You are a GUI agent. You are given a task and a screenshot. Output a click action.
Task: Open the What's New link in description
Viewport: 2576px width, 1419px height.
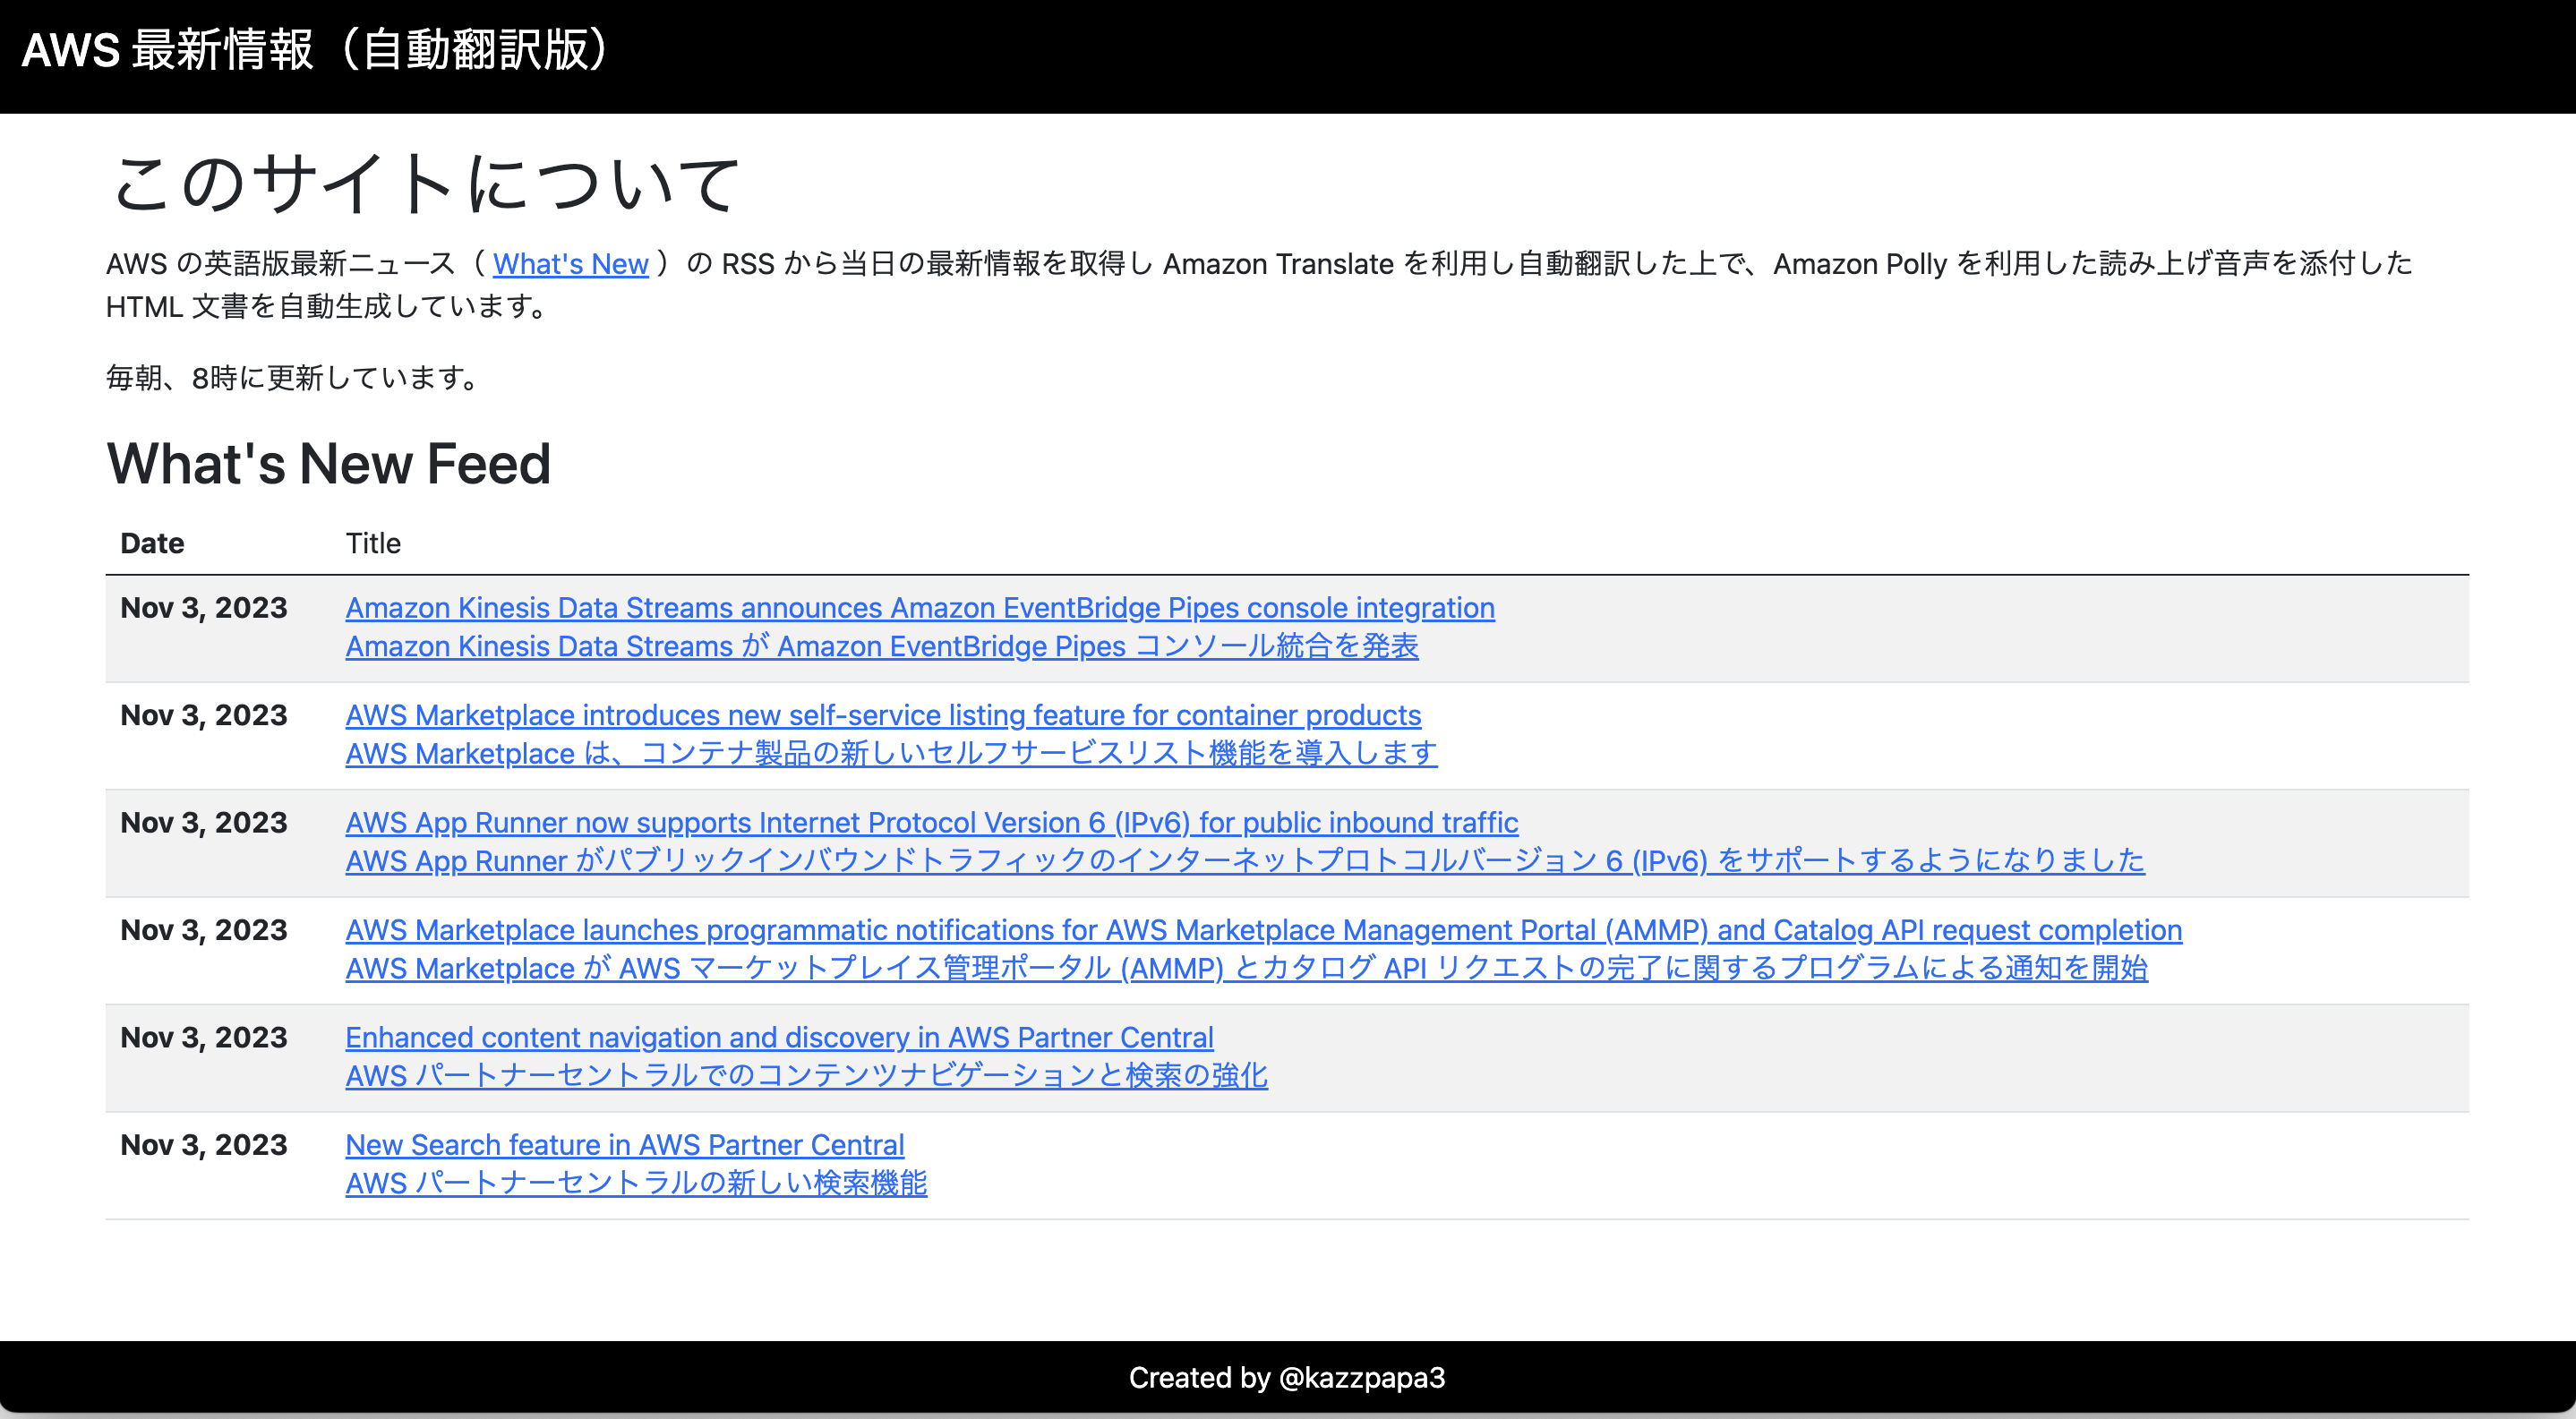tap(570, 264)
